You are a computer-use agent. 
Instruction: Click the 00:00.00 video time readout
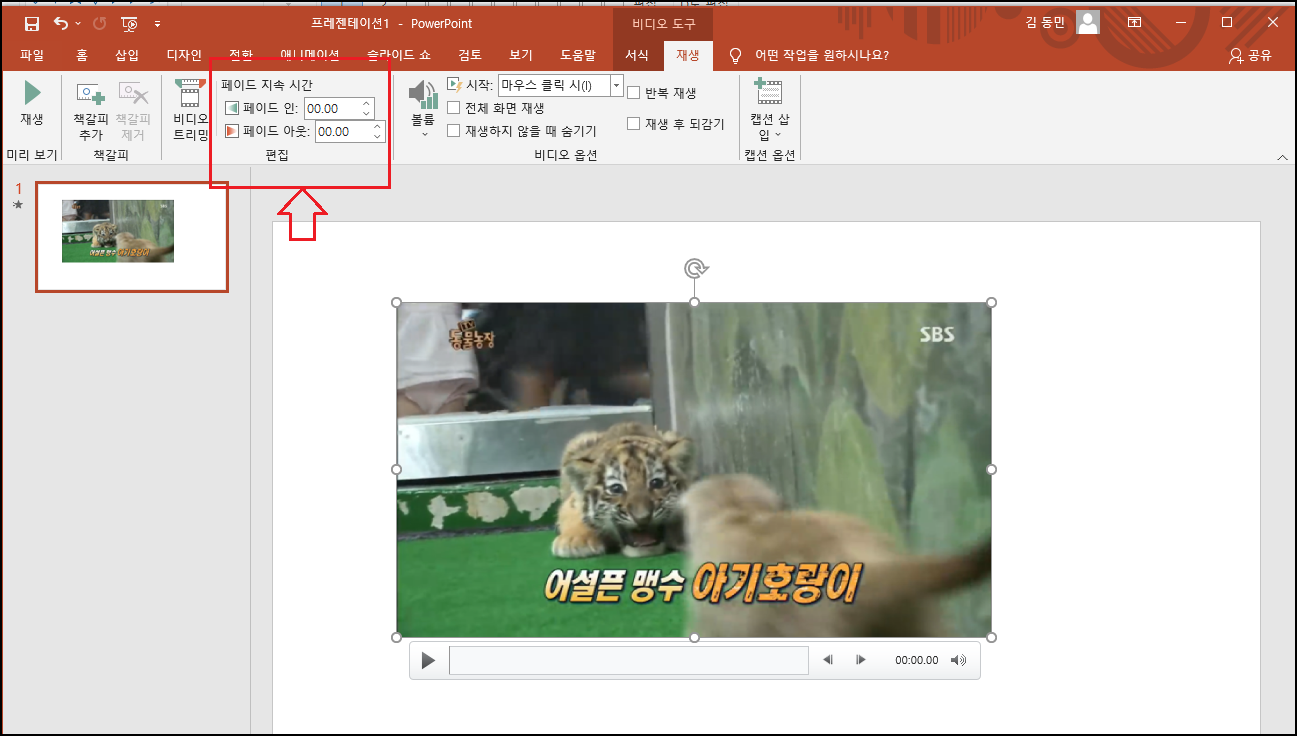click(917, 660)
